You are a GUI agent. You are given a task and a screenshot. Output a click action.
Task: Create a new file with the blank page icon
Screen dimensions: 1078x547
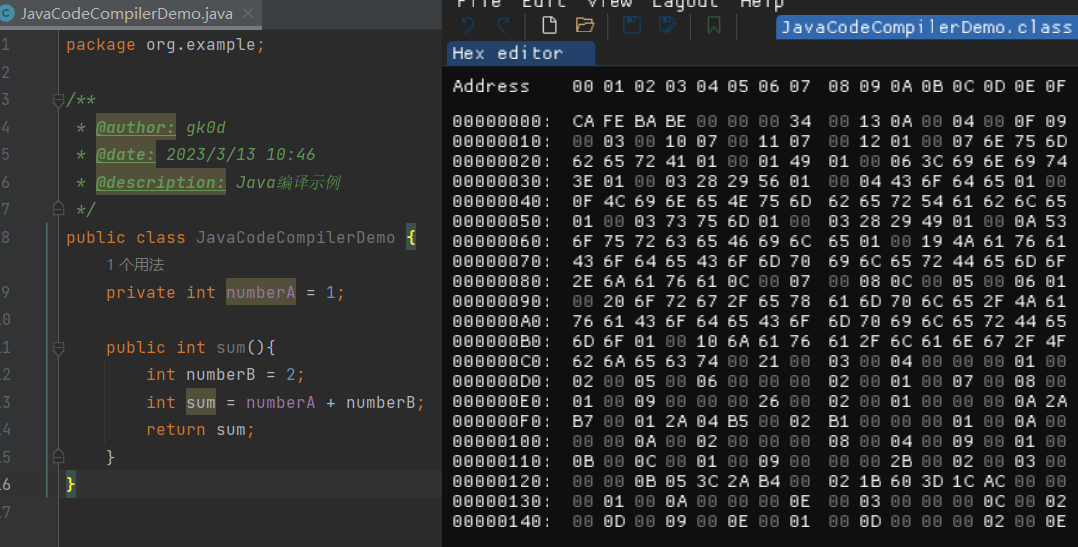(549, 25)
